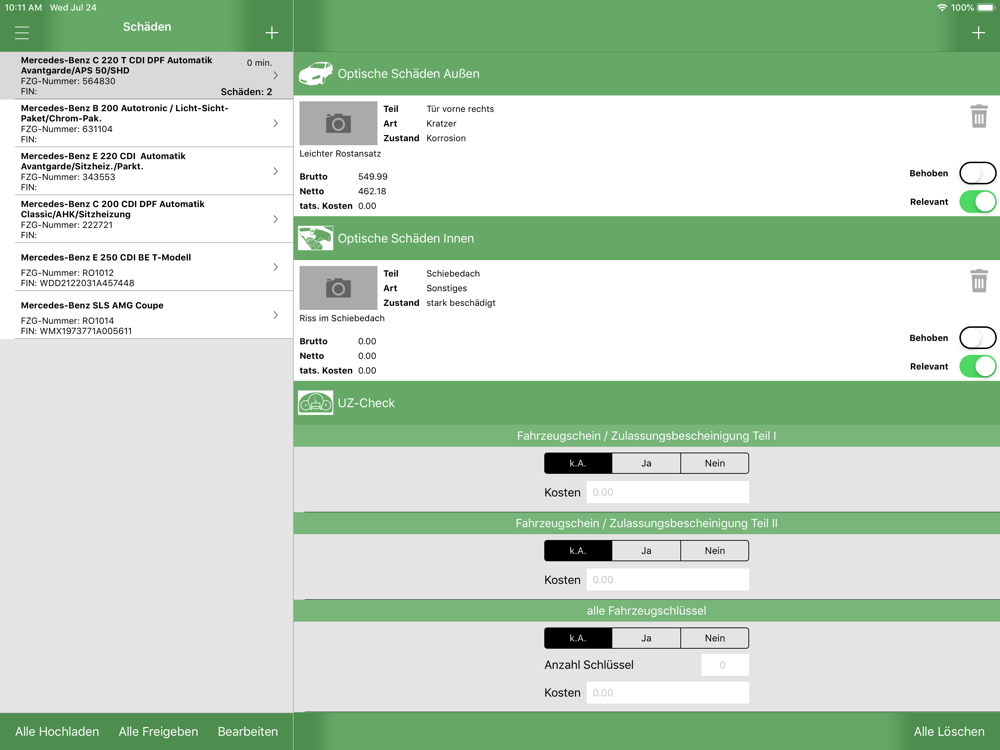
Task: Select Mercedes-Benz E 220 CDI Automatik vehicle name
Action: coord(103,161)
